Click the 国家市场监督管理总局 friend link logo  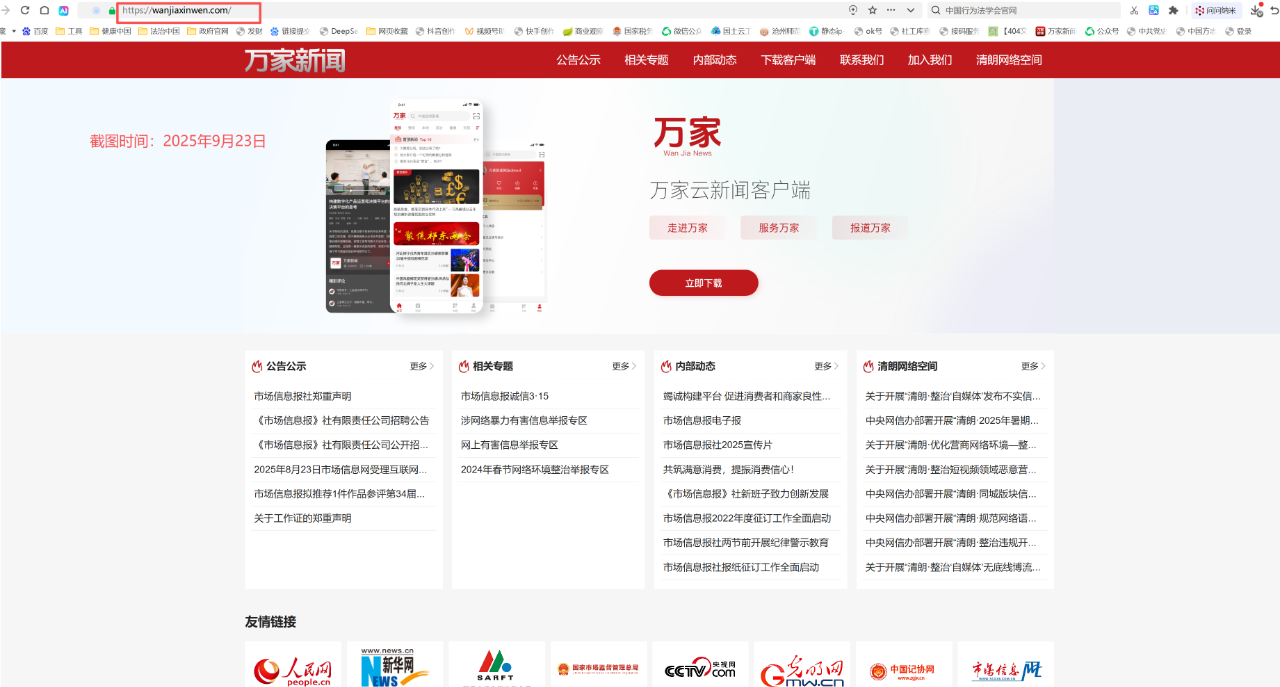598,666
